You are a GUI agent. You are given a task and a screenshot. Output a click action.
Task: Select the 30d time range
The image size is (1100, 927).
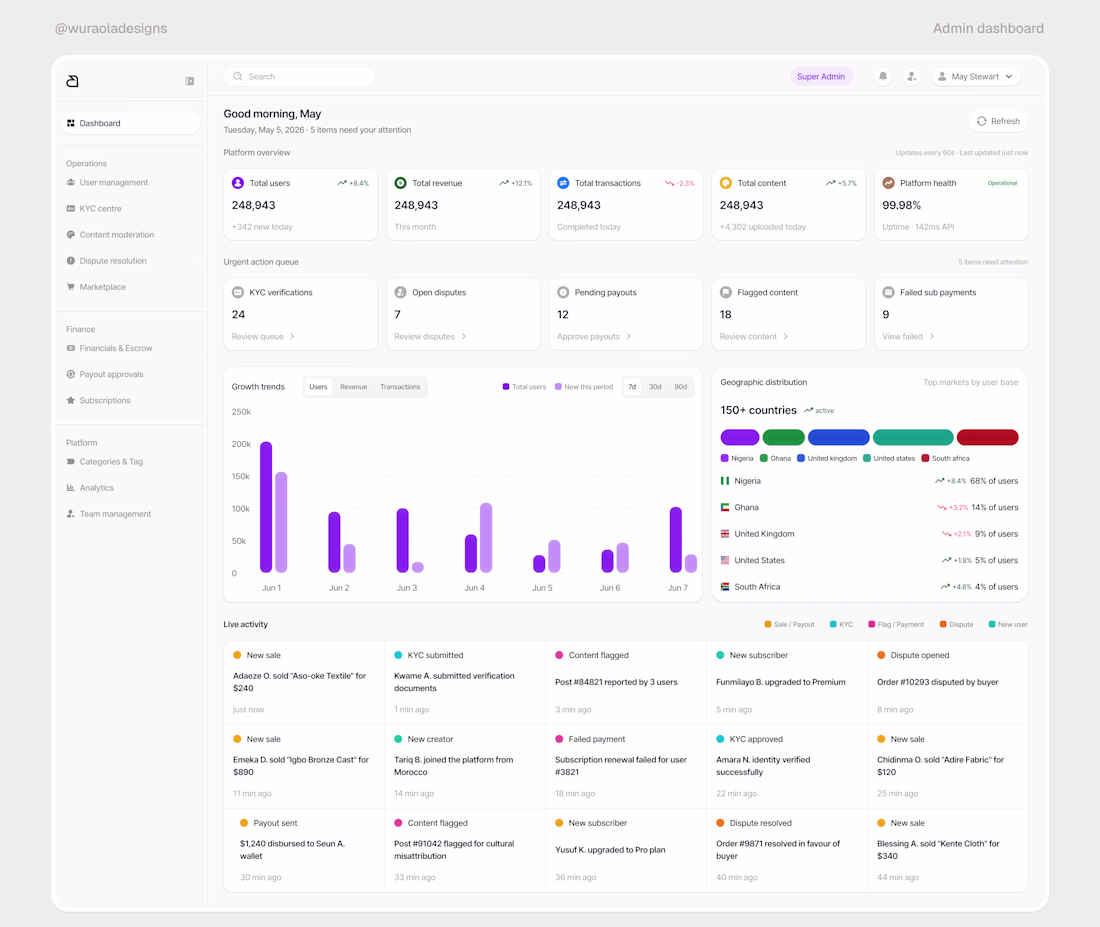coord(655,387)
